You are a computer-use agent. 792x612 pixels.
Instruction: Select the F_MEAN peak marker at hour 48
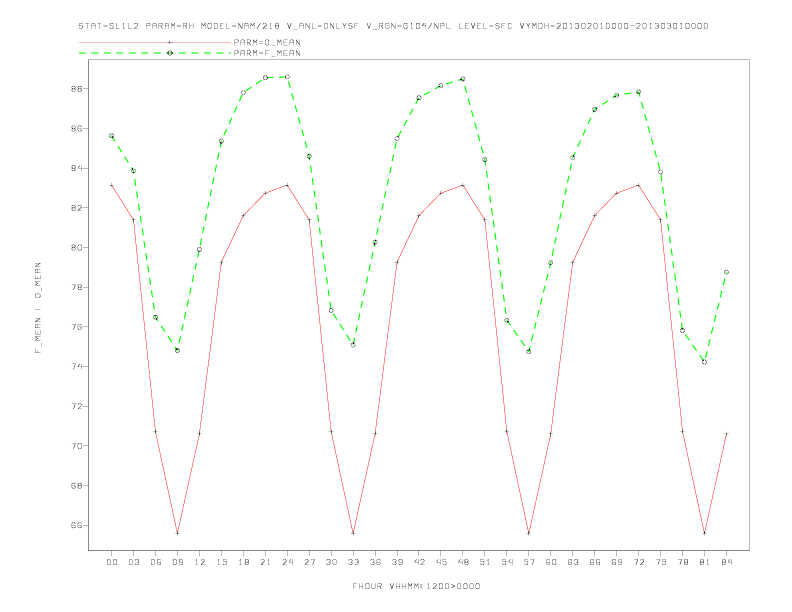[463, 79]
